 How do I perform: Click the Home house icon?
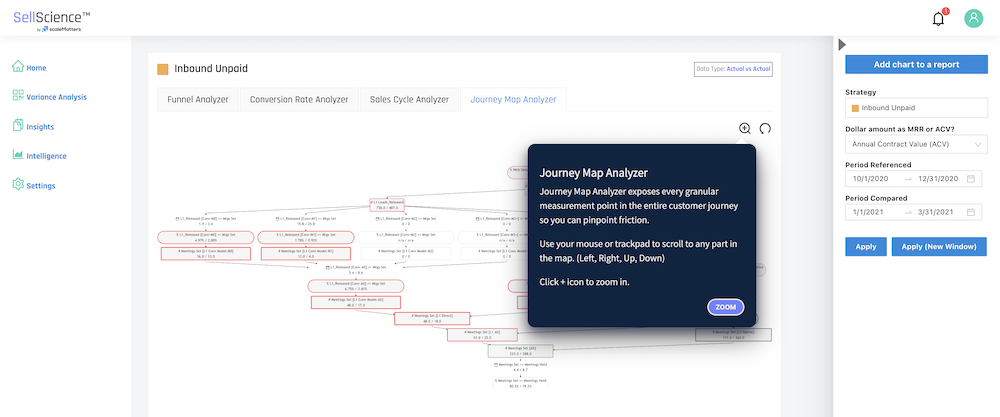pos(18,66)
